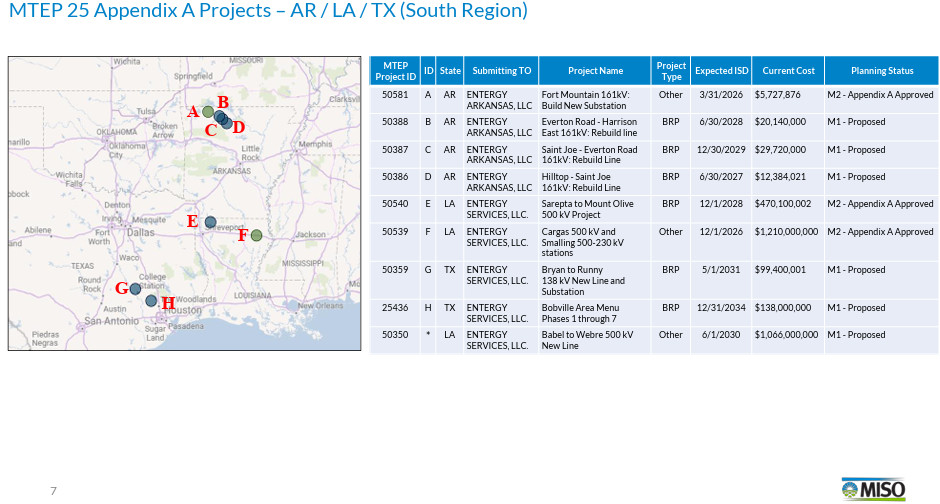Click the green map marker labeled A
This screenshot has height=504, width=940.
click(207, 111)
